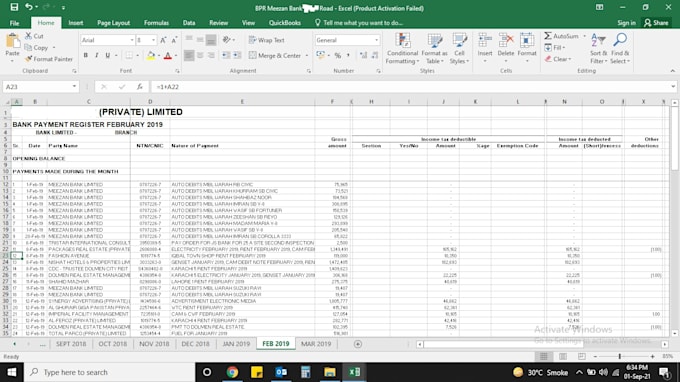The image size is (680, 382).
Task: Toggle Align Left
Action: tap(189, 56)
